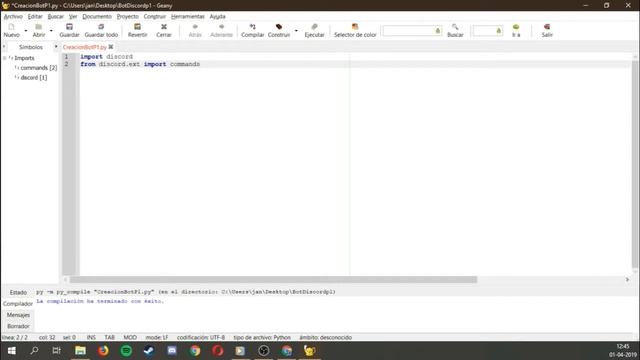Select the Símbolos sidebar tab
This screenshot has height=360, width=640.
[31, 47]
